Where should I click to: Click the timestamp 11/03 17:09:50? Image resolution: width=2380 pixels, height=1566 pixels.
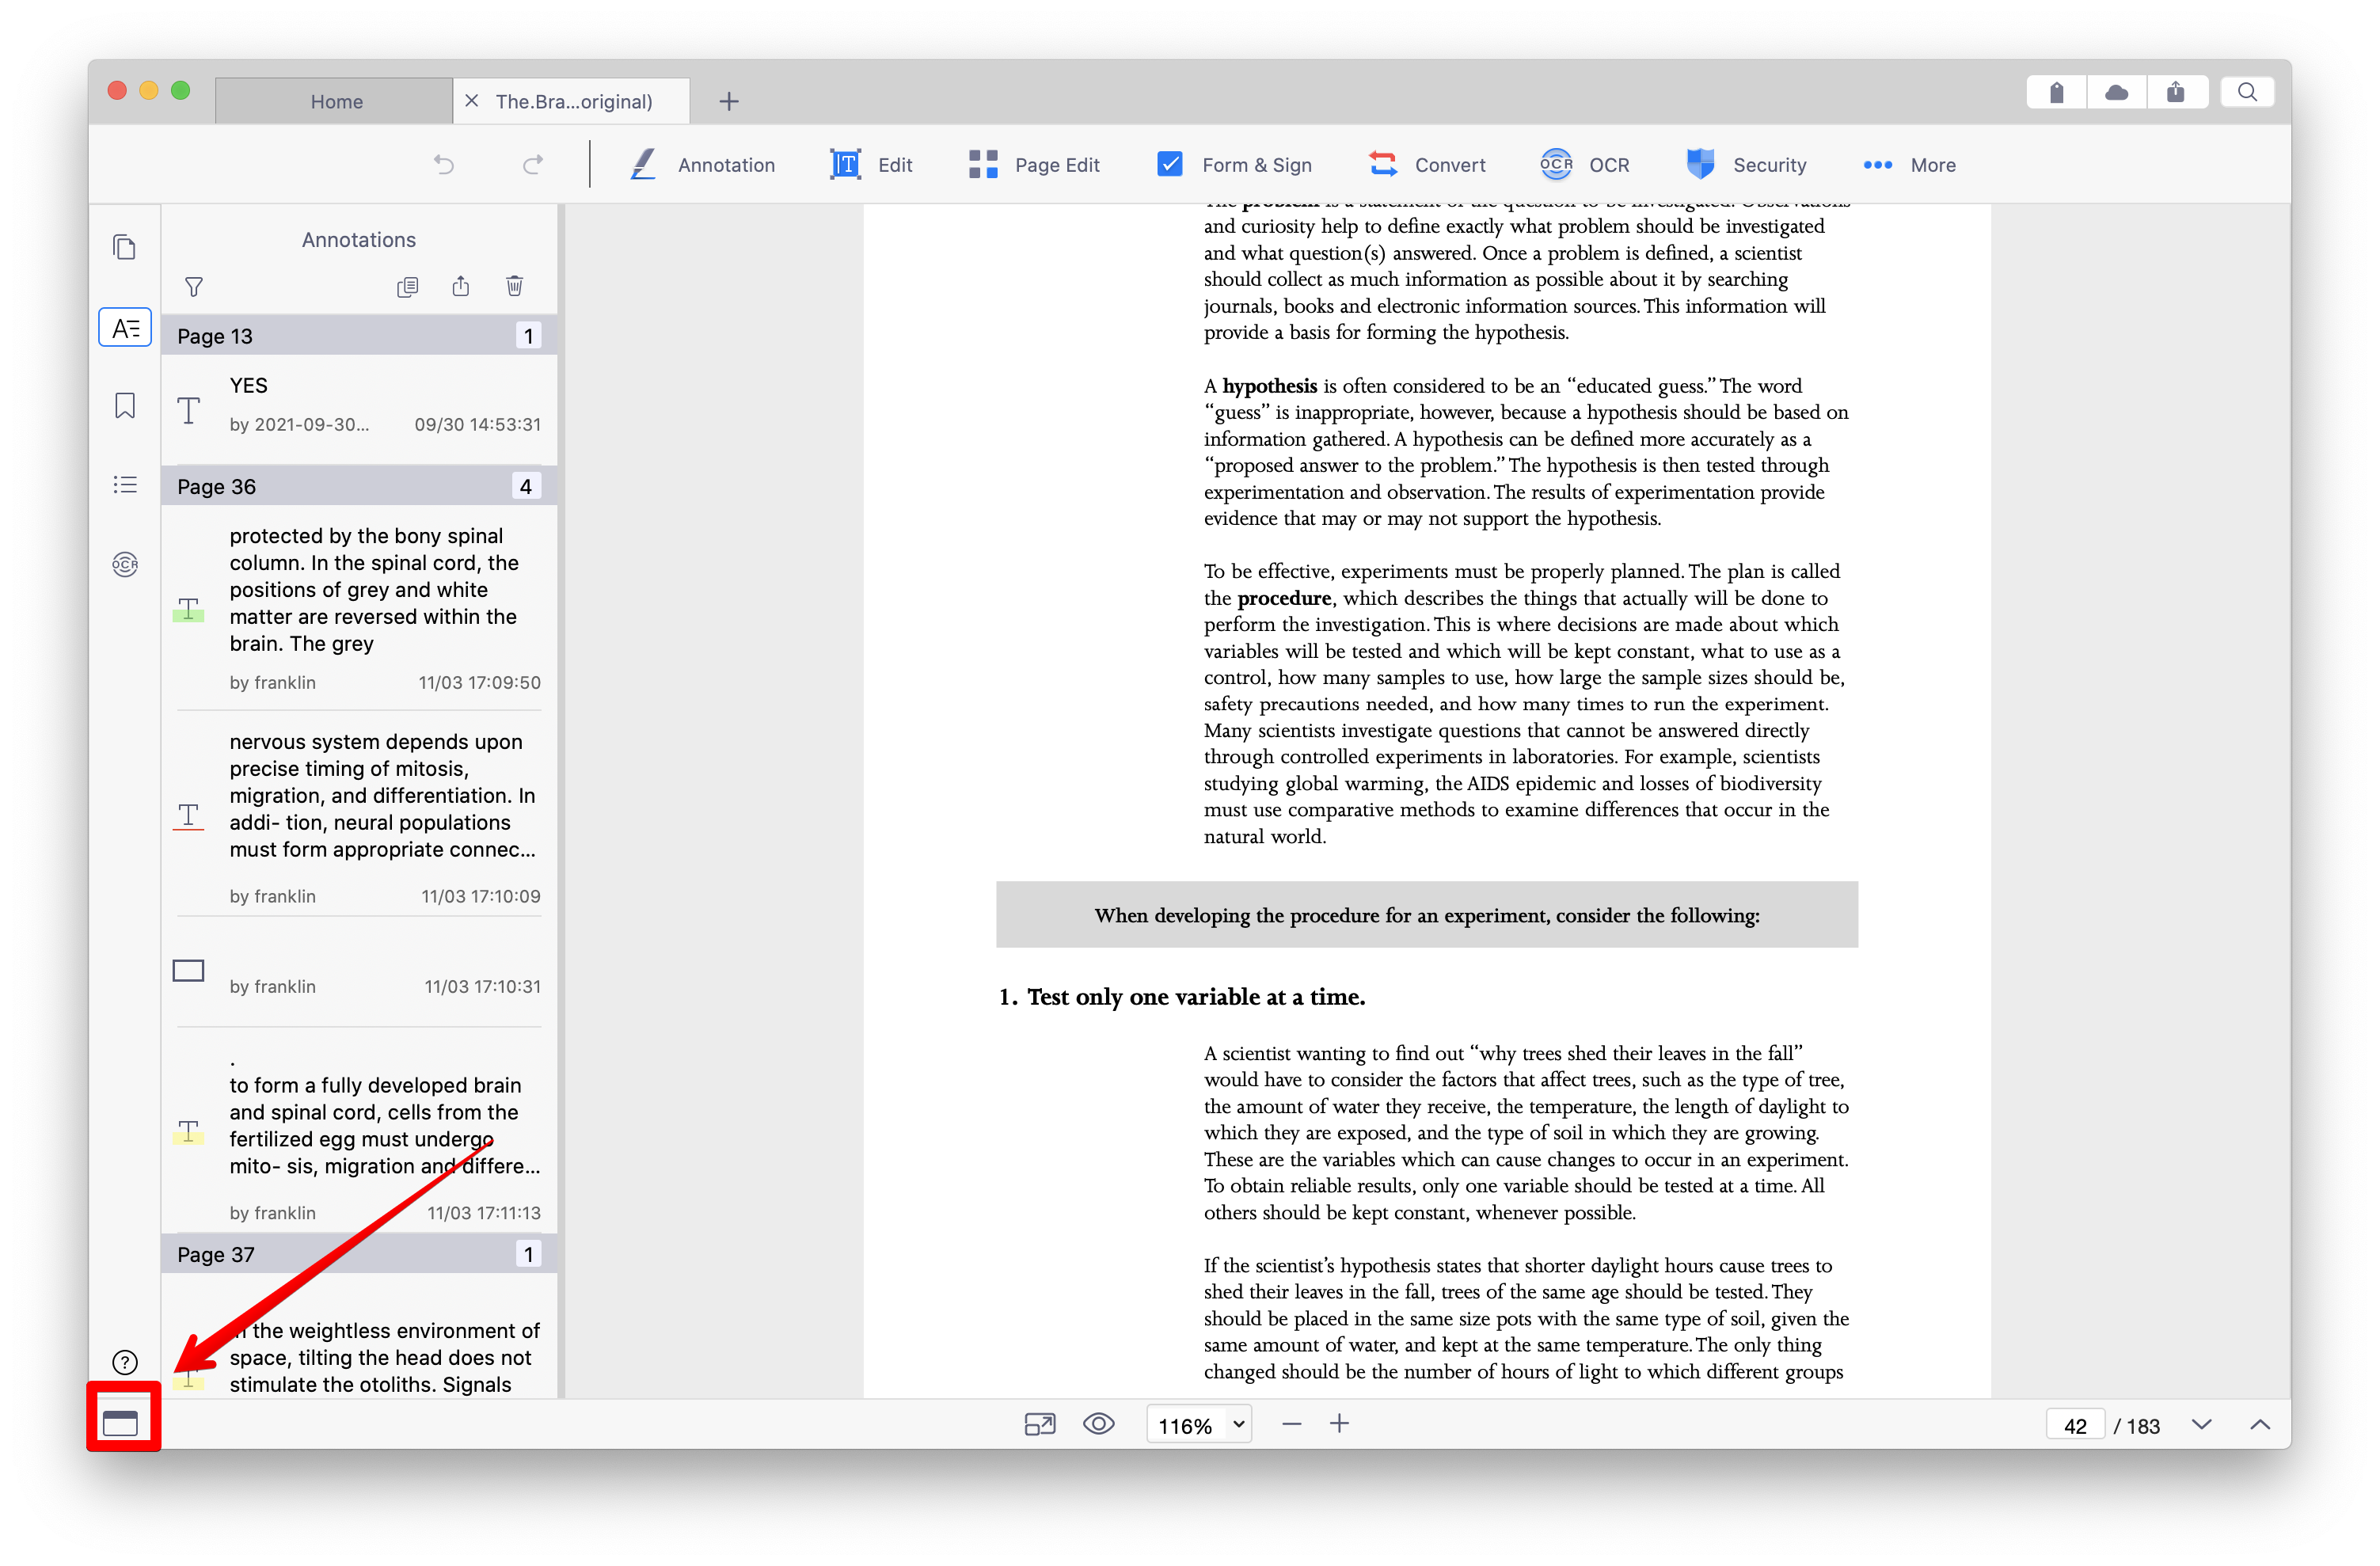coord(479,682)
